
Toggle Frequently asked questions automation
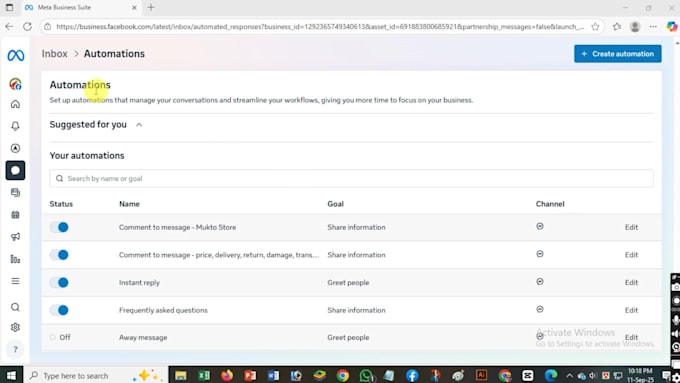pos(59,311)
